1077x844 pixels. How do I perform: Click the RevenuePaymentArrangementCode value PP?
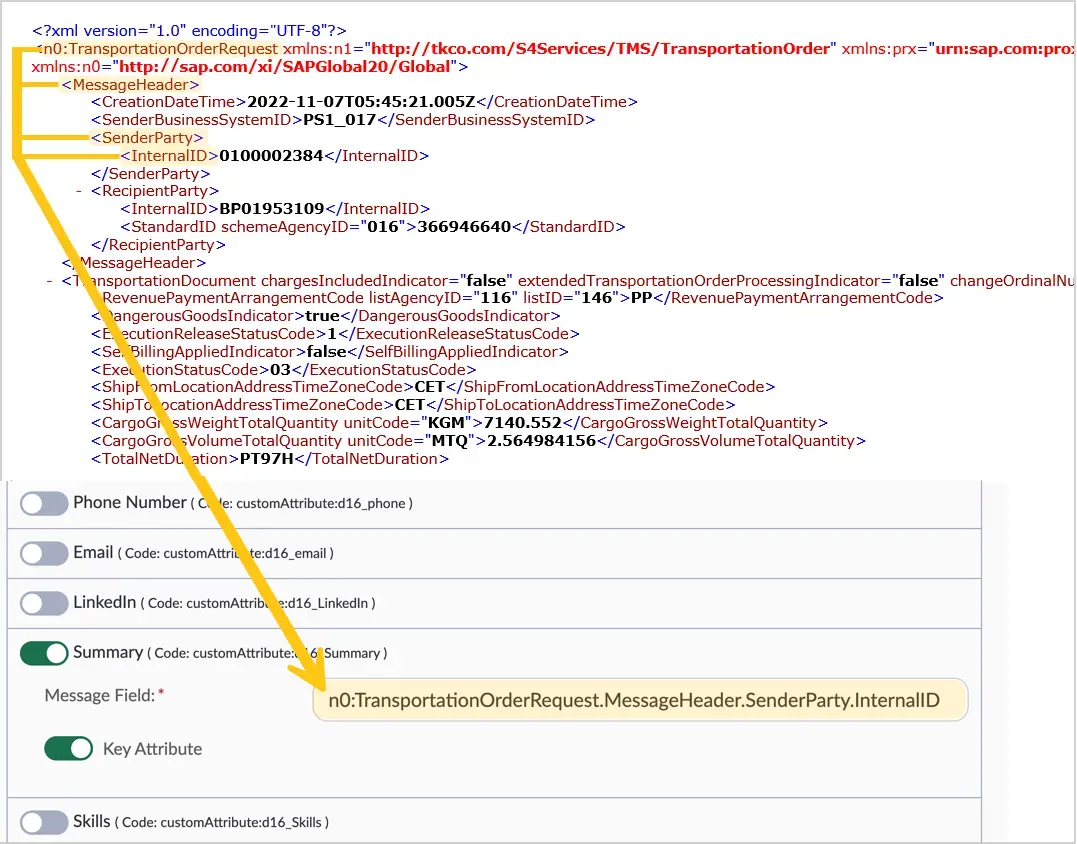pyautogui.click(x=642, y=298)
